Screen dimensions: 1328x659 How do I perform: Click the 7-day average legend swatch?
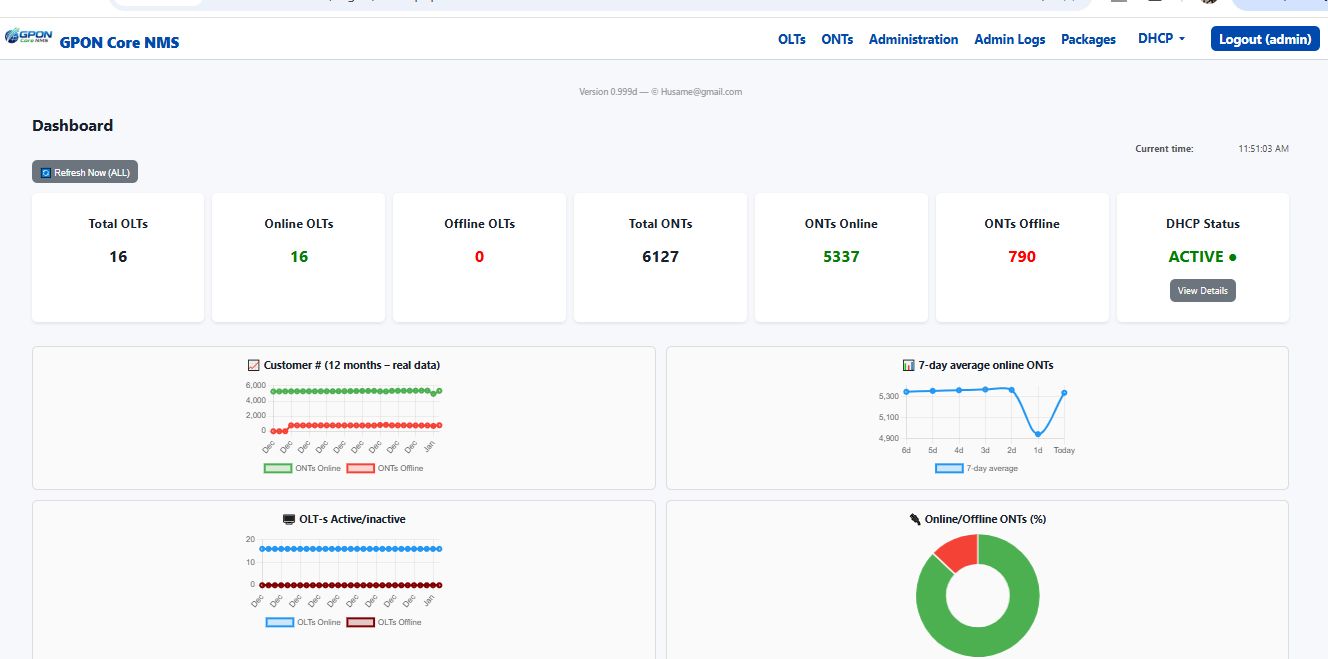(949, 468)
